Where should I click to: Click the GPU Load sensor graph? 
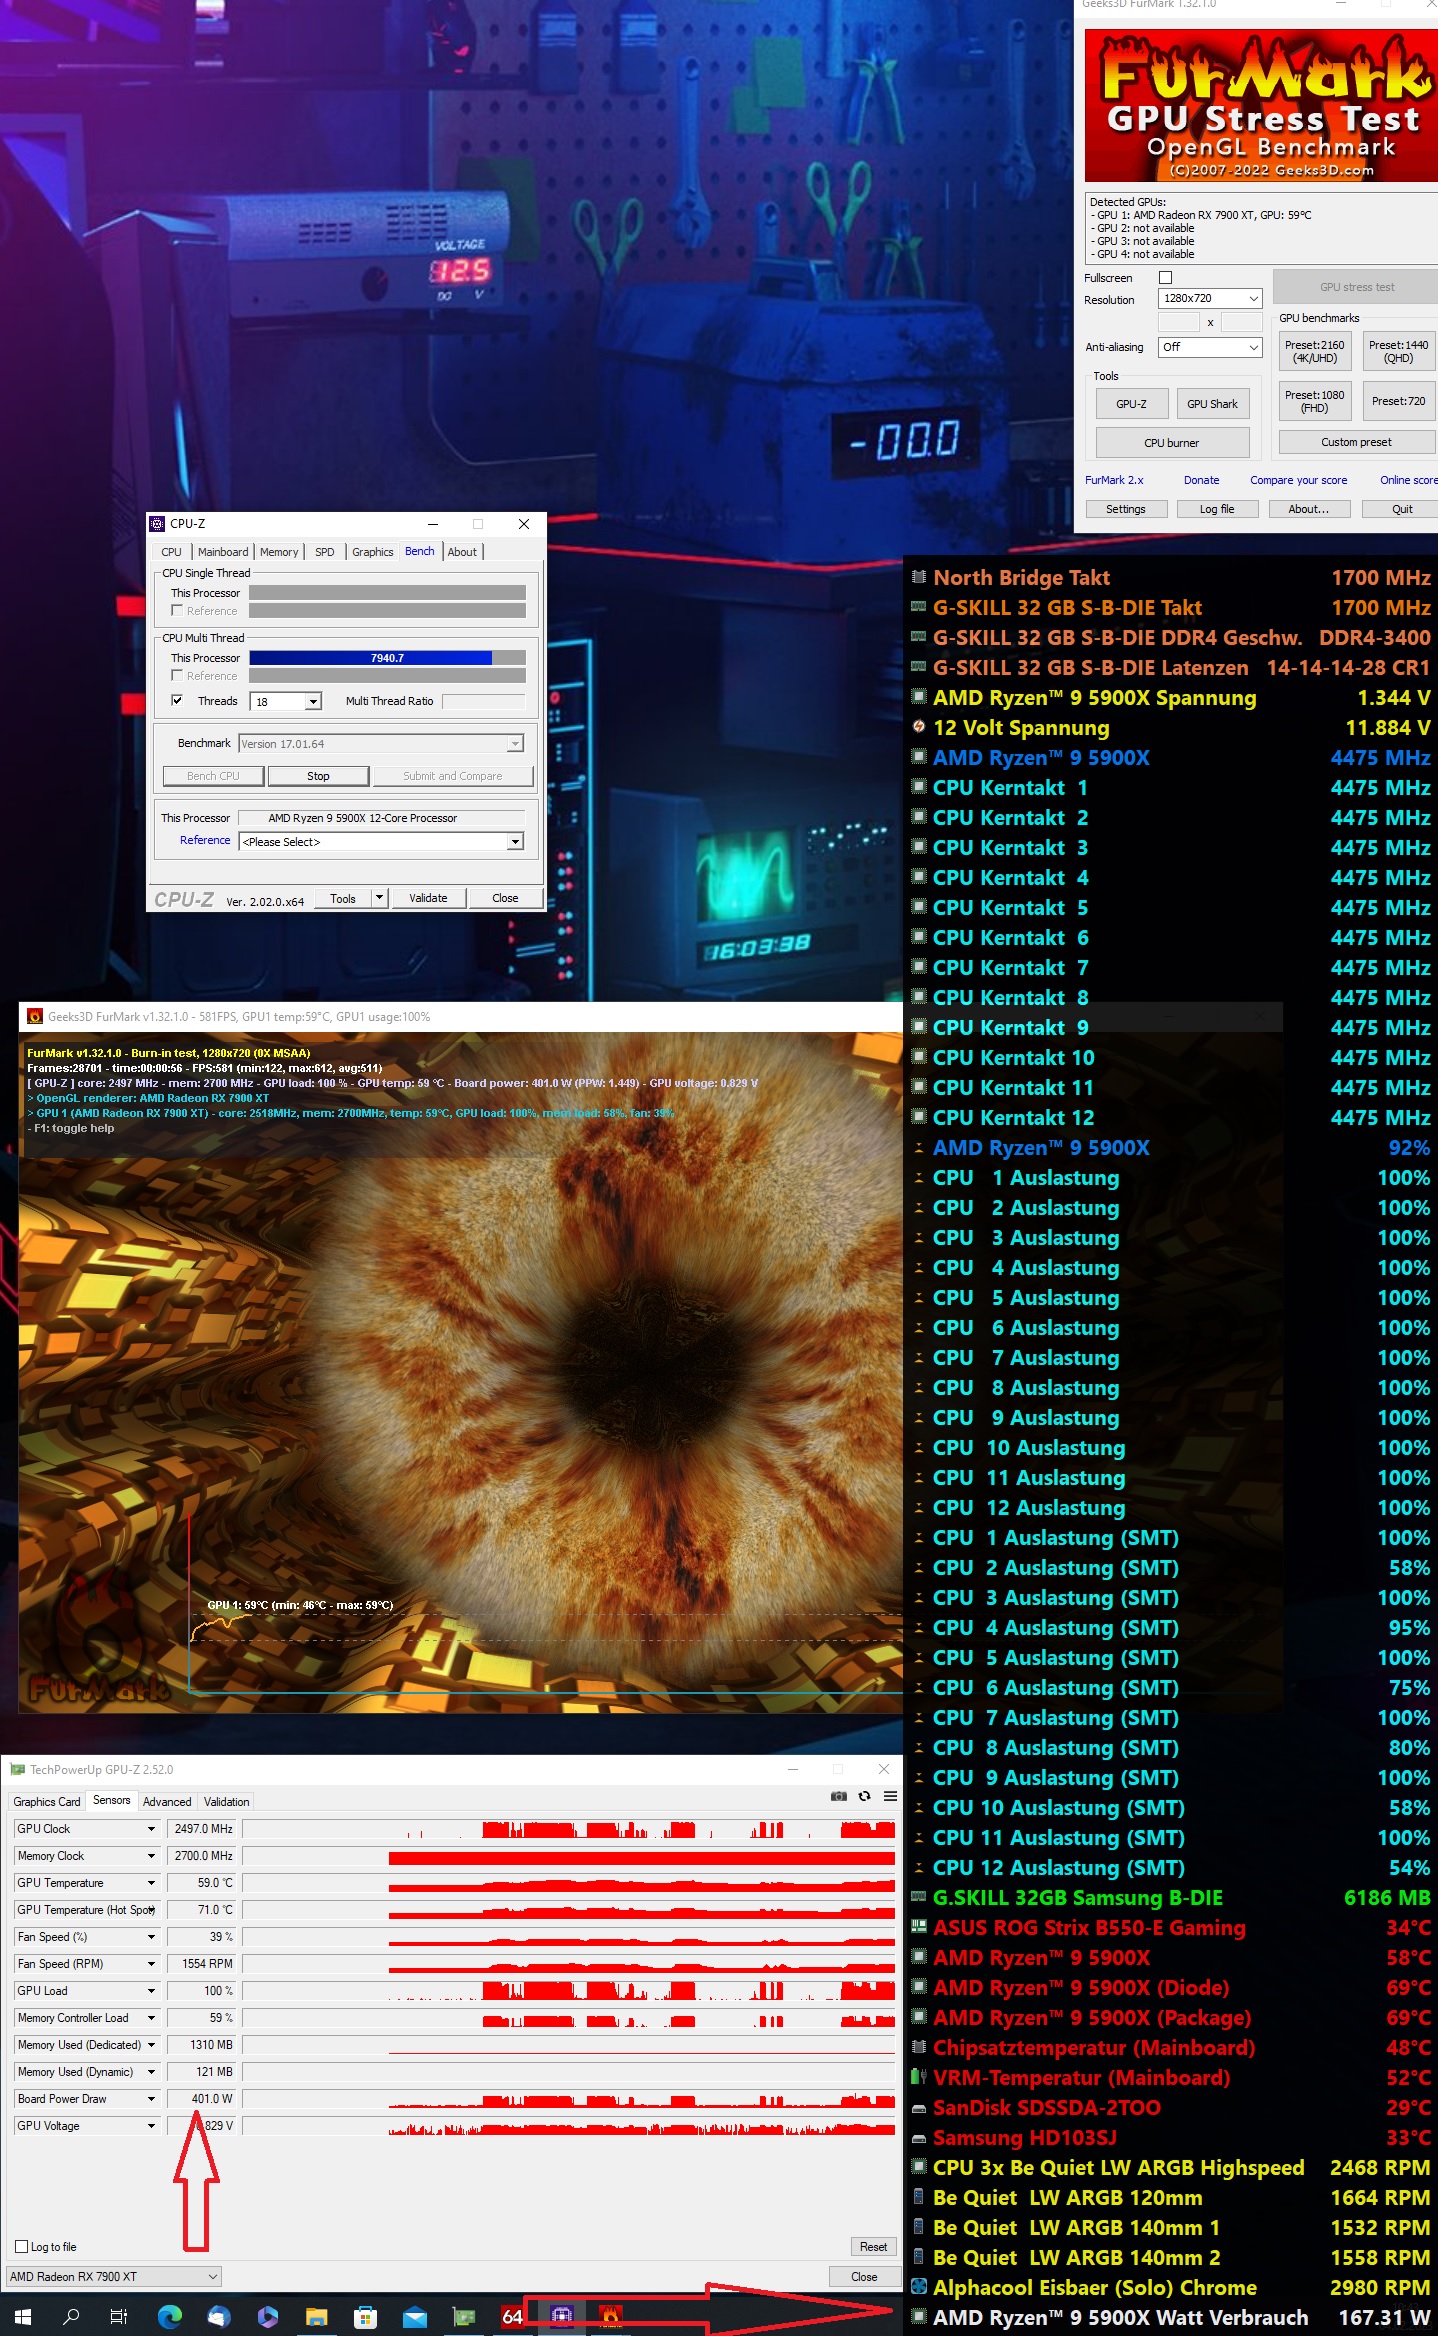click(x=569, y=1990)
